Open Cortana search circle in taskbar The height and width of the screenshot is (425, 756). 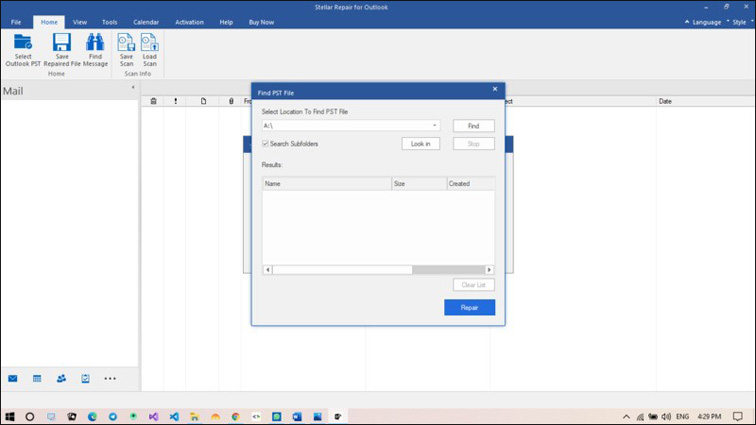[29, 416]
